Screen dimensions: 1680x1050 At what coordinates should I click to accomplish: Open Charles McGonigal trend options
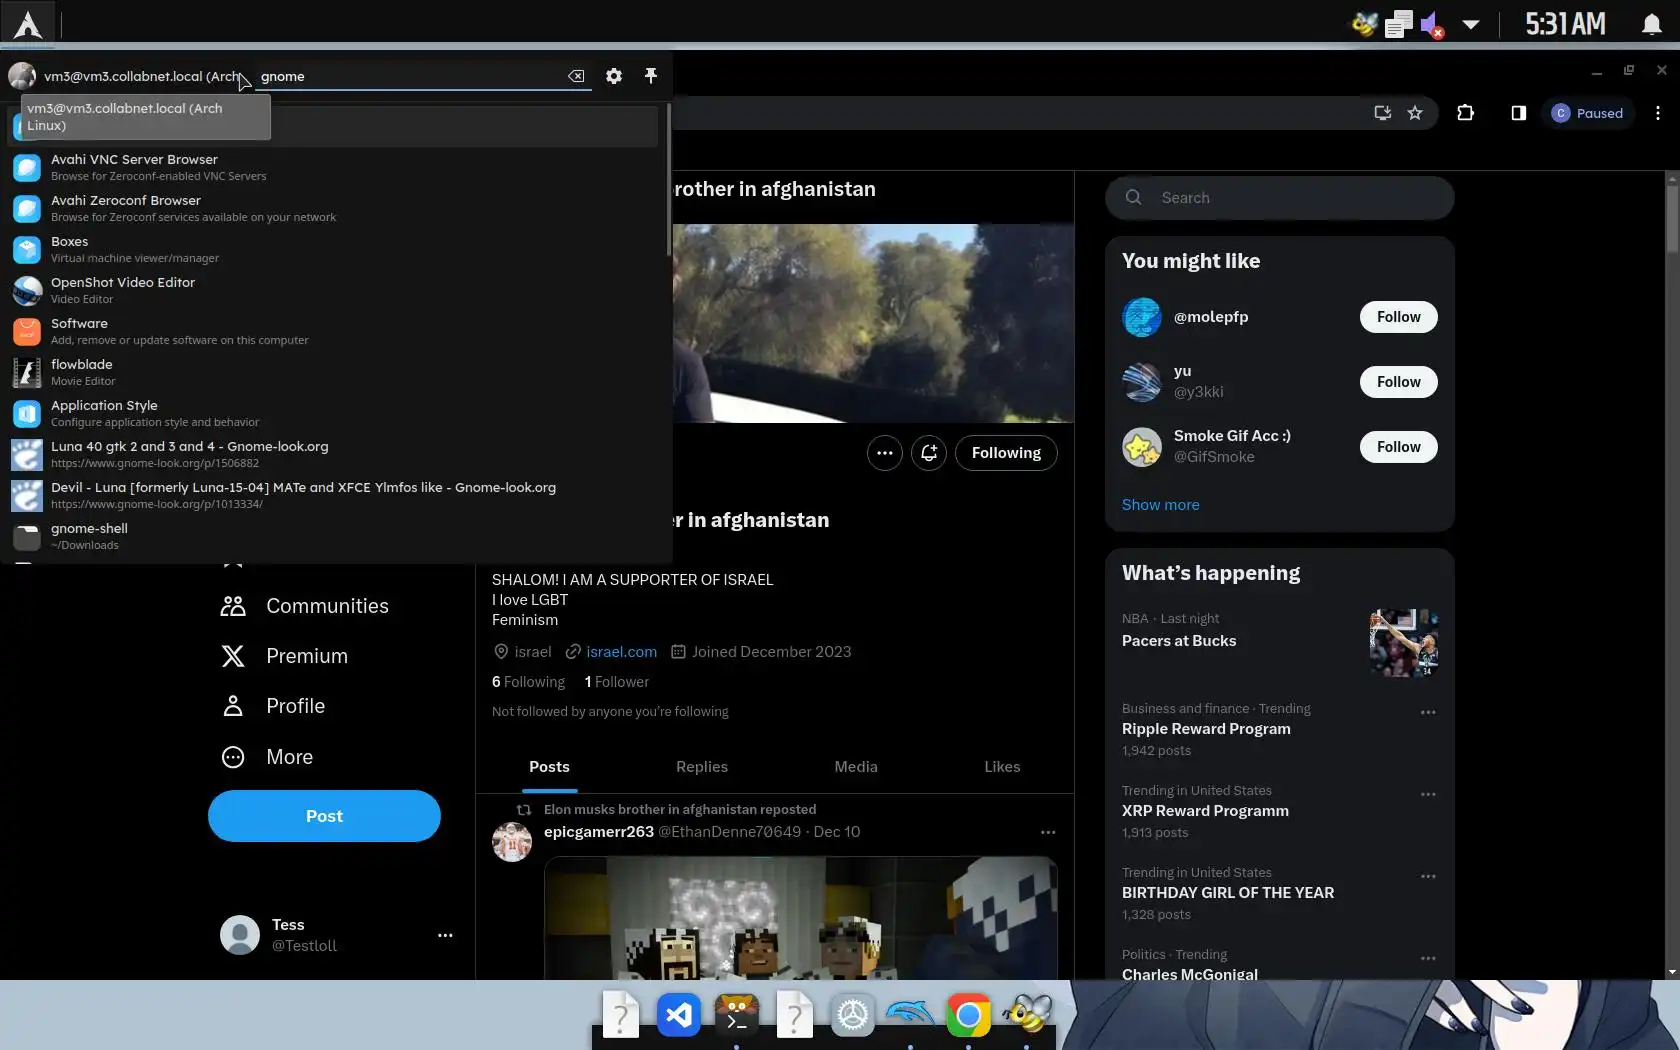click(1428, 958)
